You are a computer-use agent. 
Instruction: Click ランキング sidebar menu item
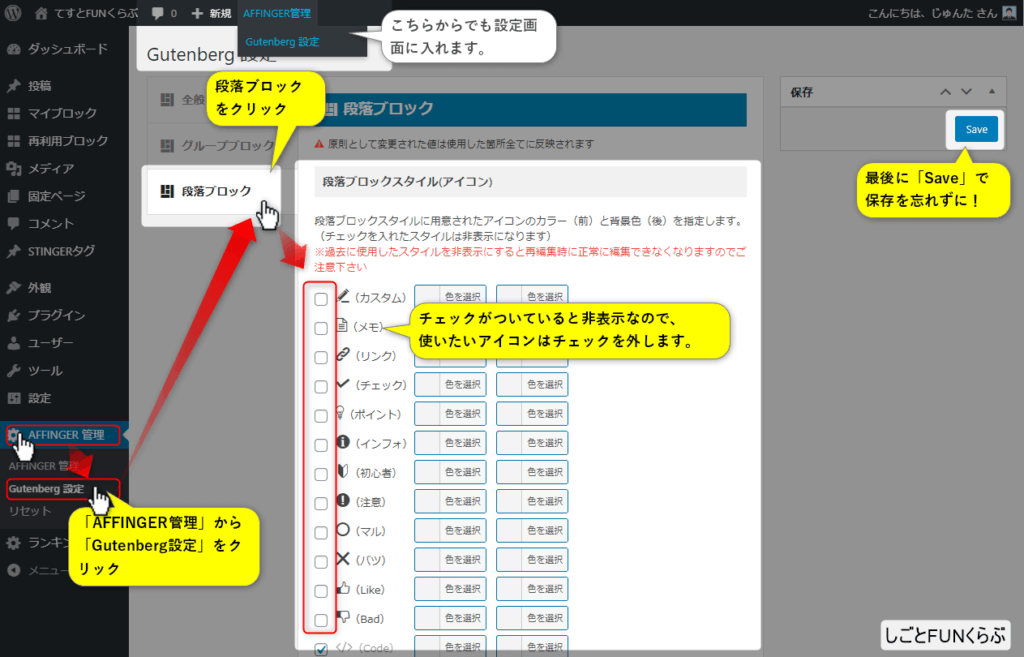48,543
